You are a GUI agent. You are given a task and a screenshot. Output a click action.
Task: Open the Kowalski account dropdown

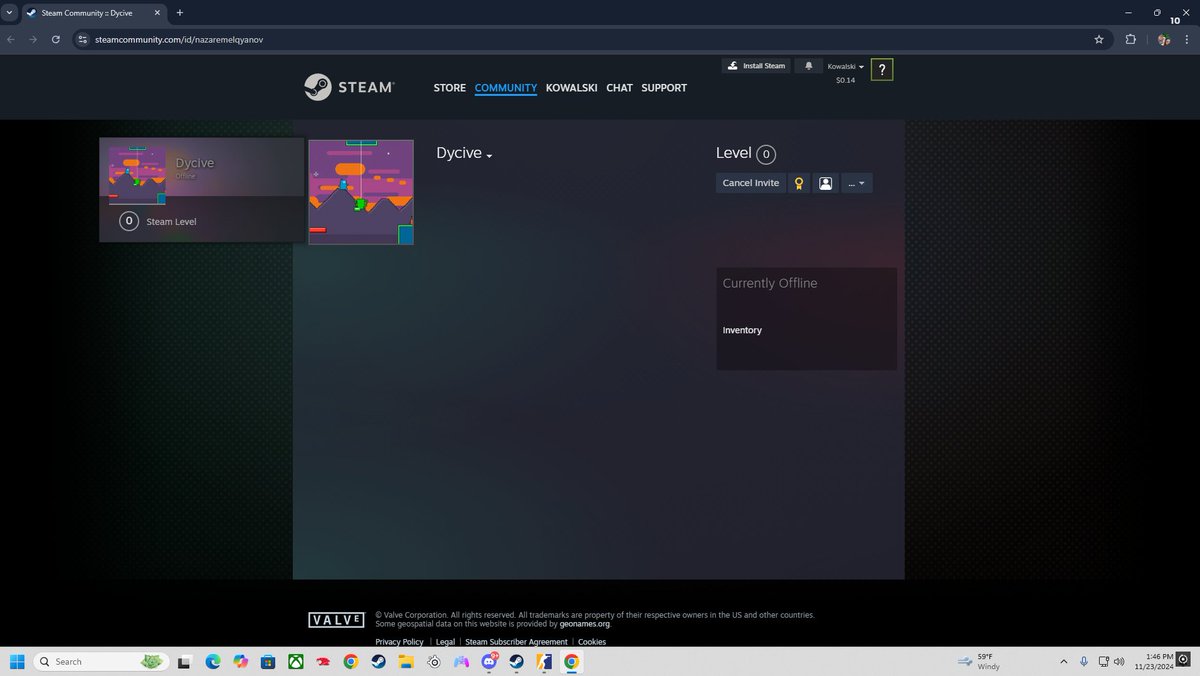click(846, 67)
